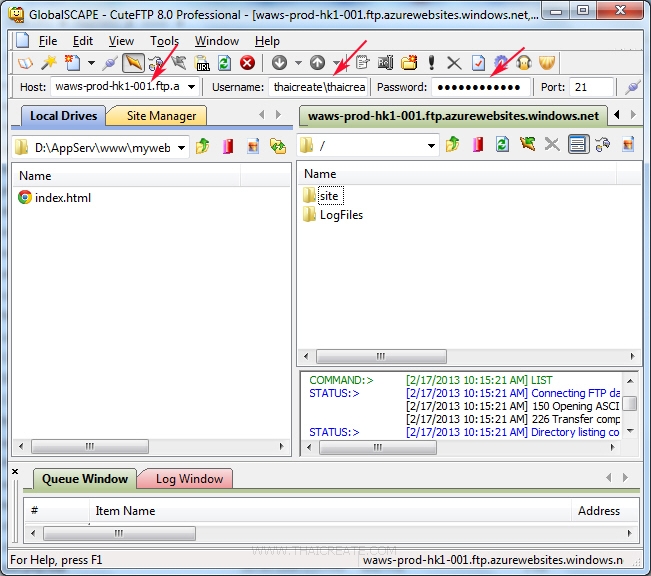Click the # column header in queue
This screenshot has height=576, width=651.
56,510
